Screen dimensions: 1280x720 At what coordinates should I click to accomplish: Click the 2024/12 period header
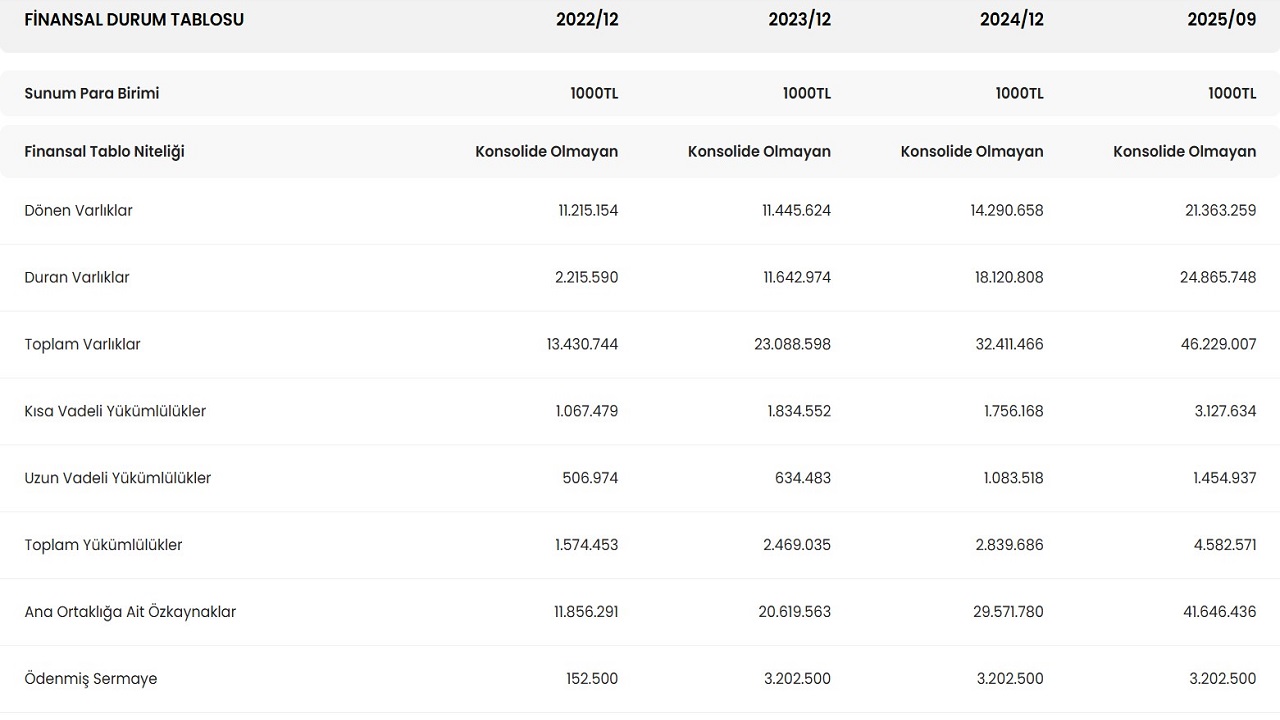(1012, 20)
